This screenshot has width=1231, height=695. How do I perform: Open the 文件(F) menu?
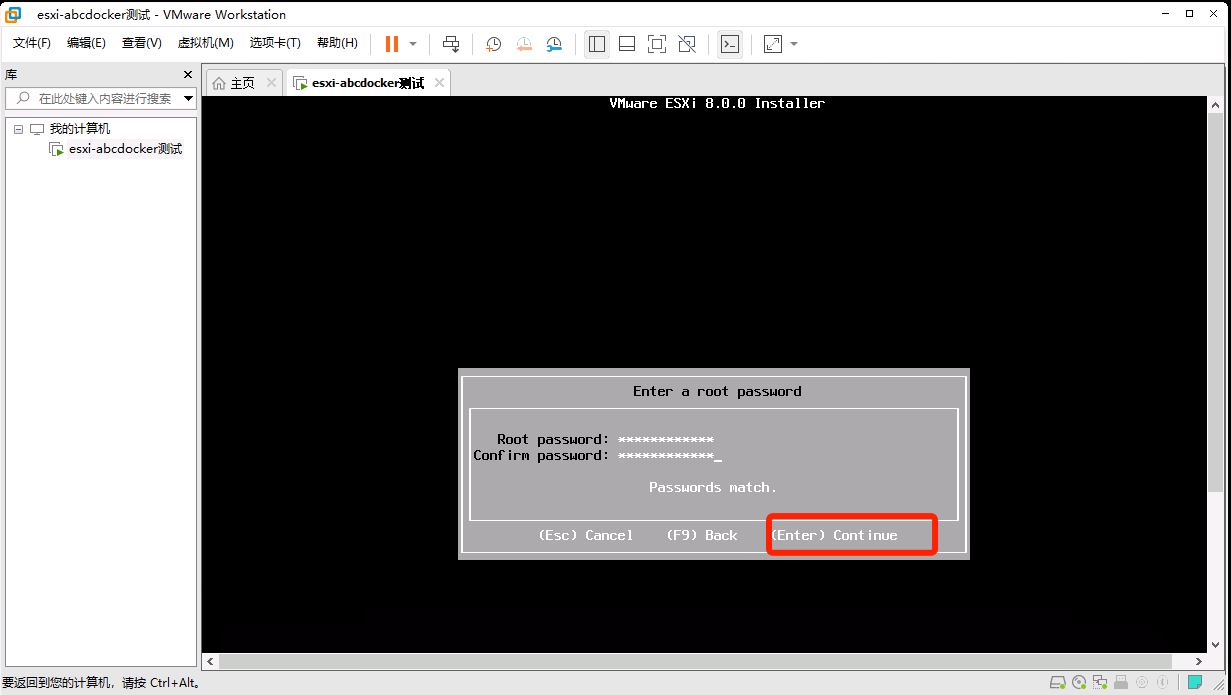click(x=32, y=43)
